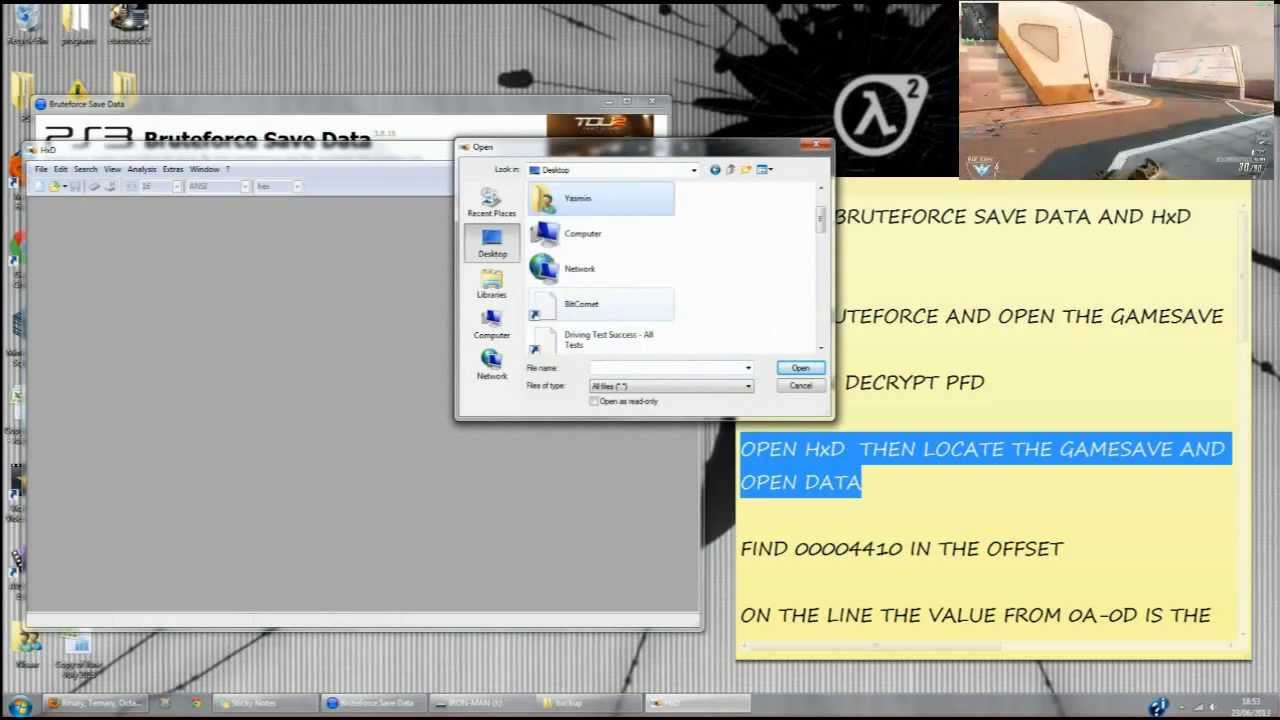Image resolution: width=1280 pixels, height=720 pixels.
Task: Select Network in the file list
Action: tap(601, 269)
